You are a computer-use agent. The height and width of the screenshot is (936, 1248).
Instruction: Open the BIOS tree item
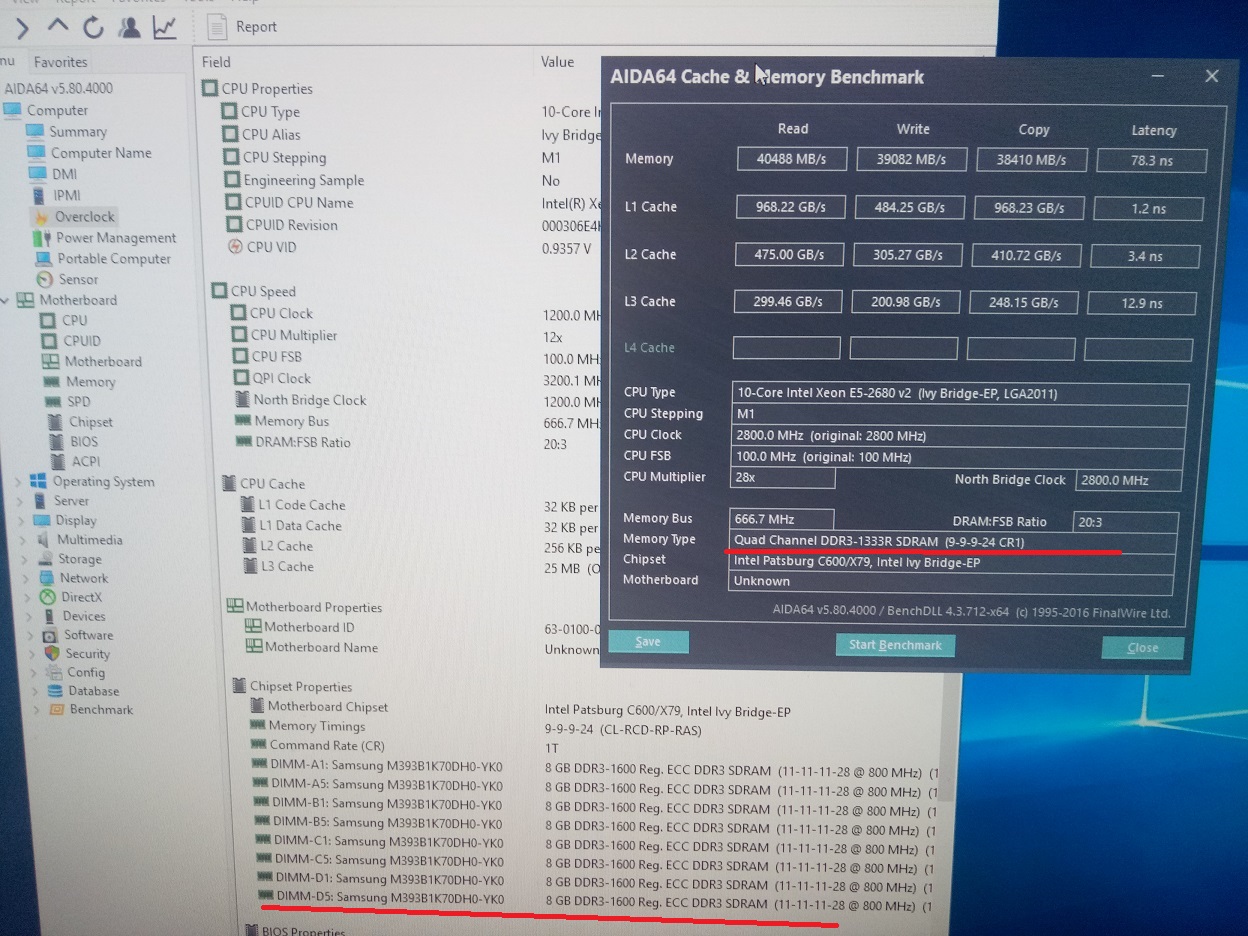coord(84,441)
